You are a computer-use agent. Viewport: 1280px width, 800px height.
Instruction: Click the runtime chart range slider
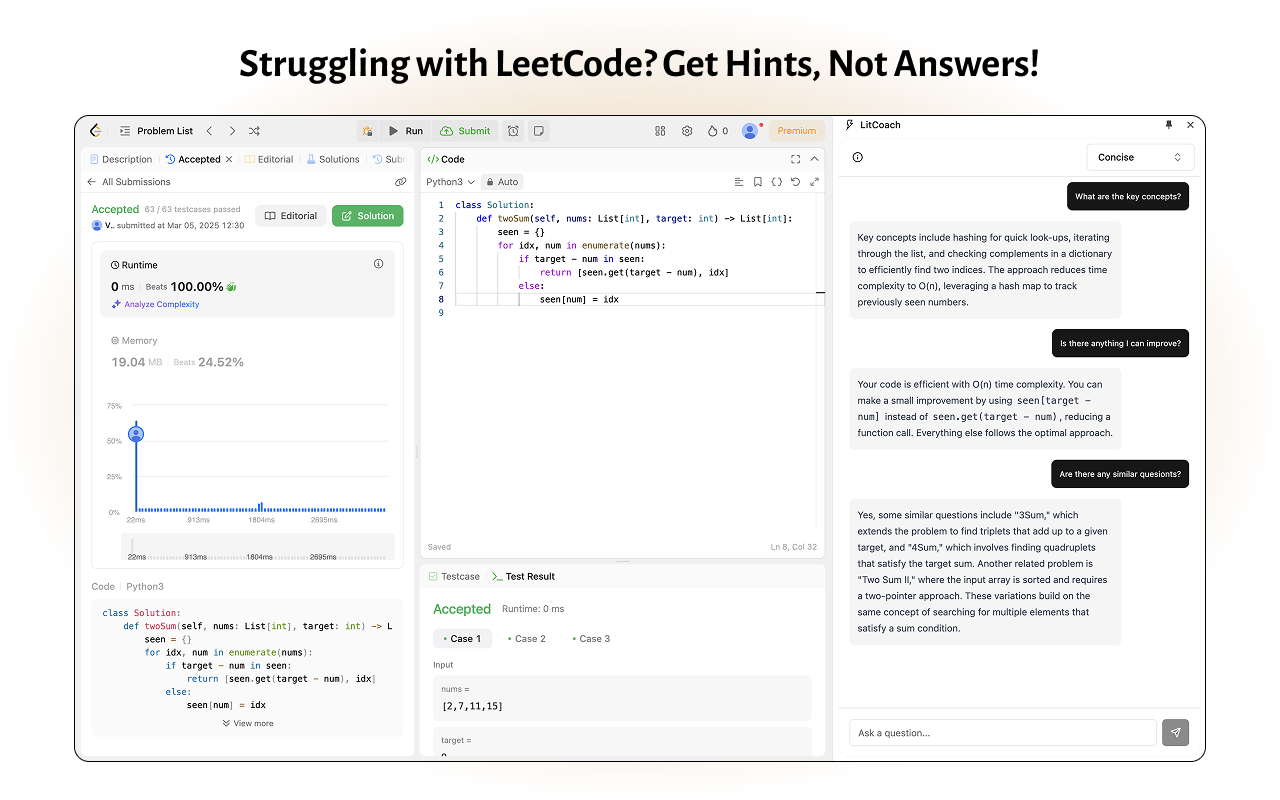point(258,546)
